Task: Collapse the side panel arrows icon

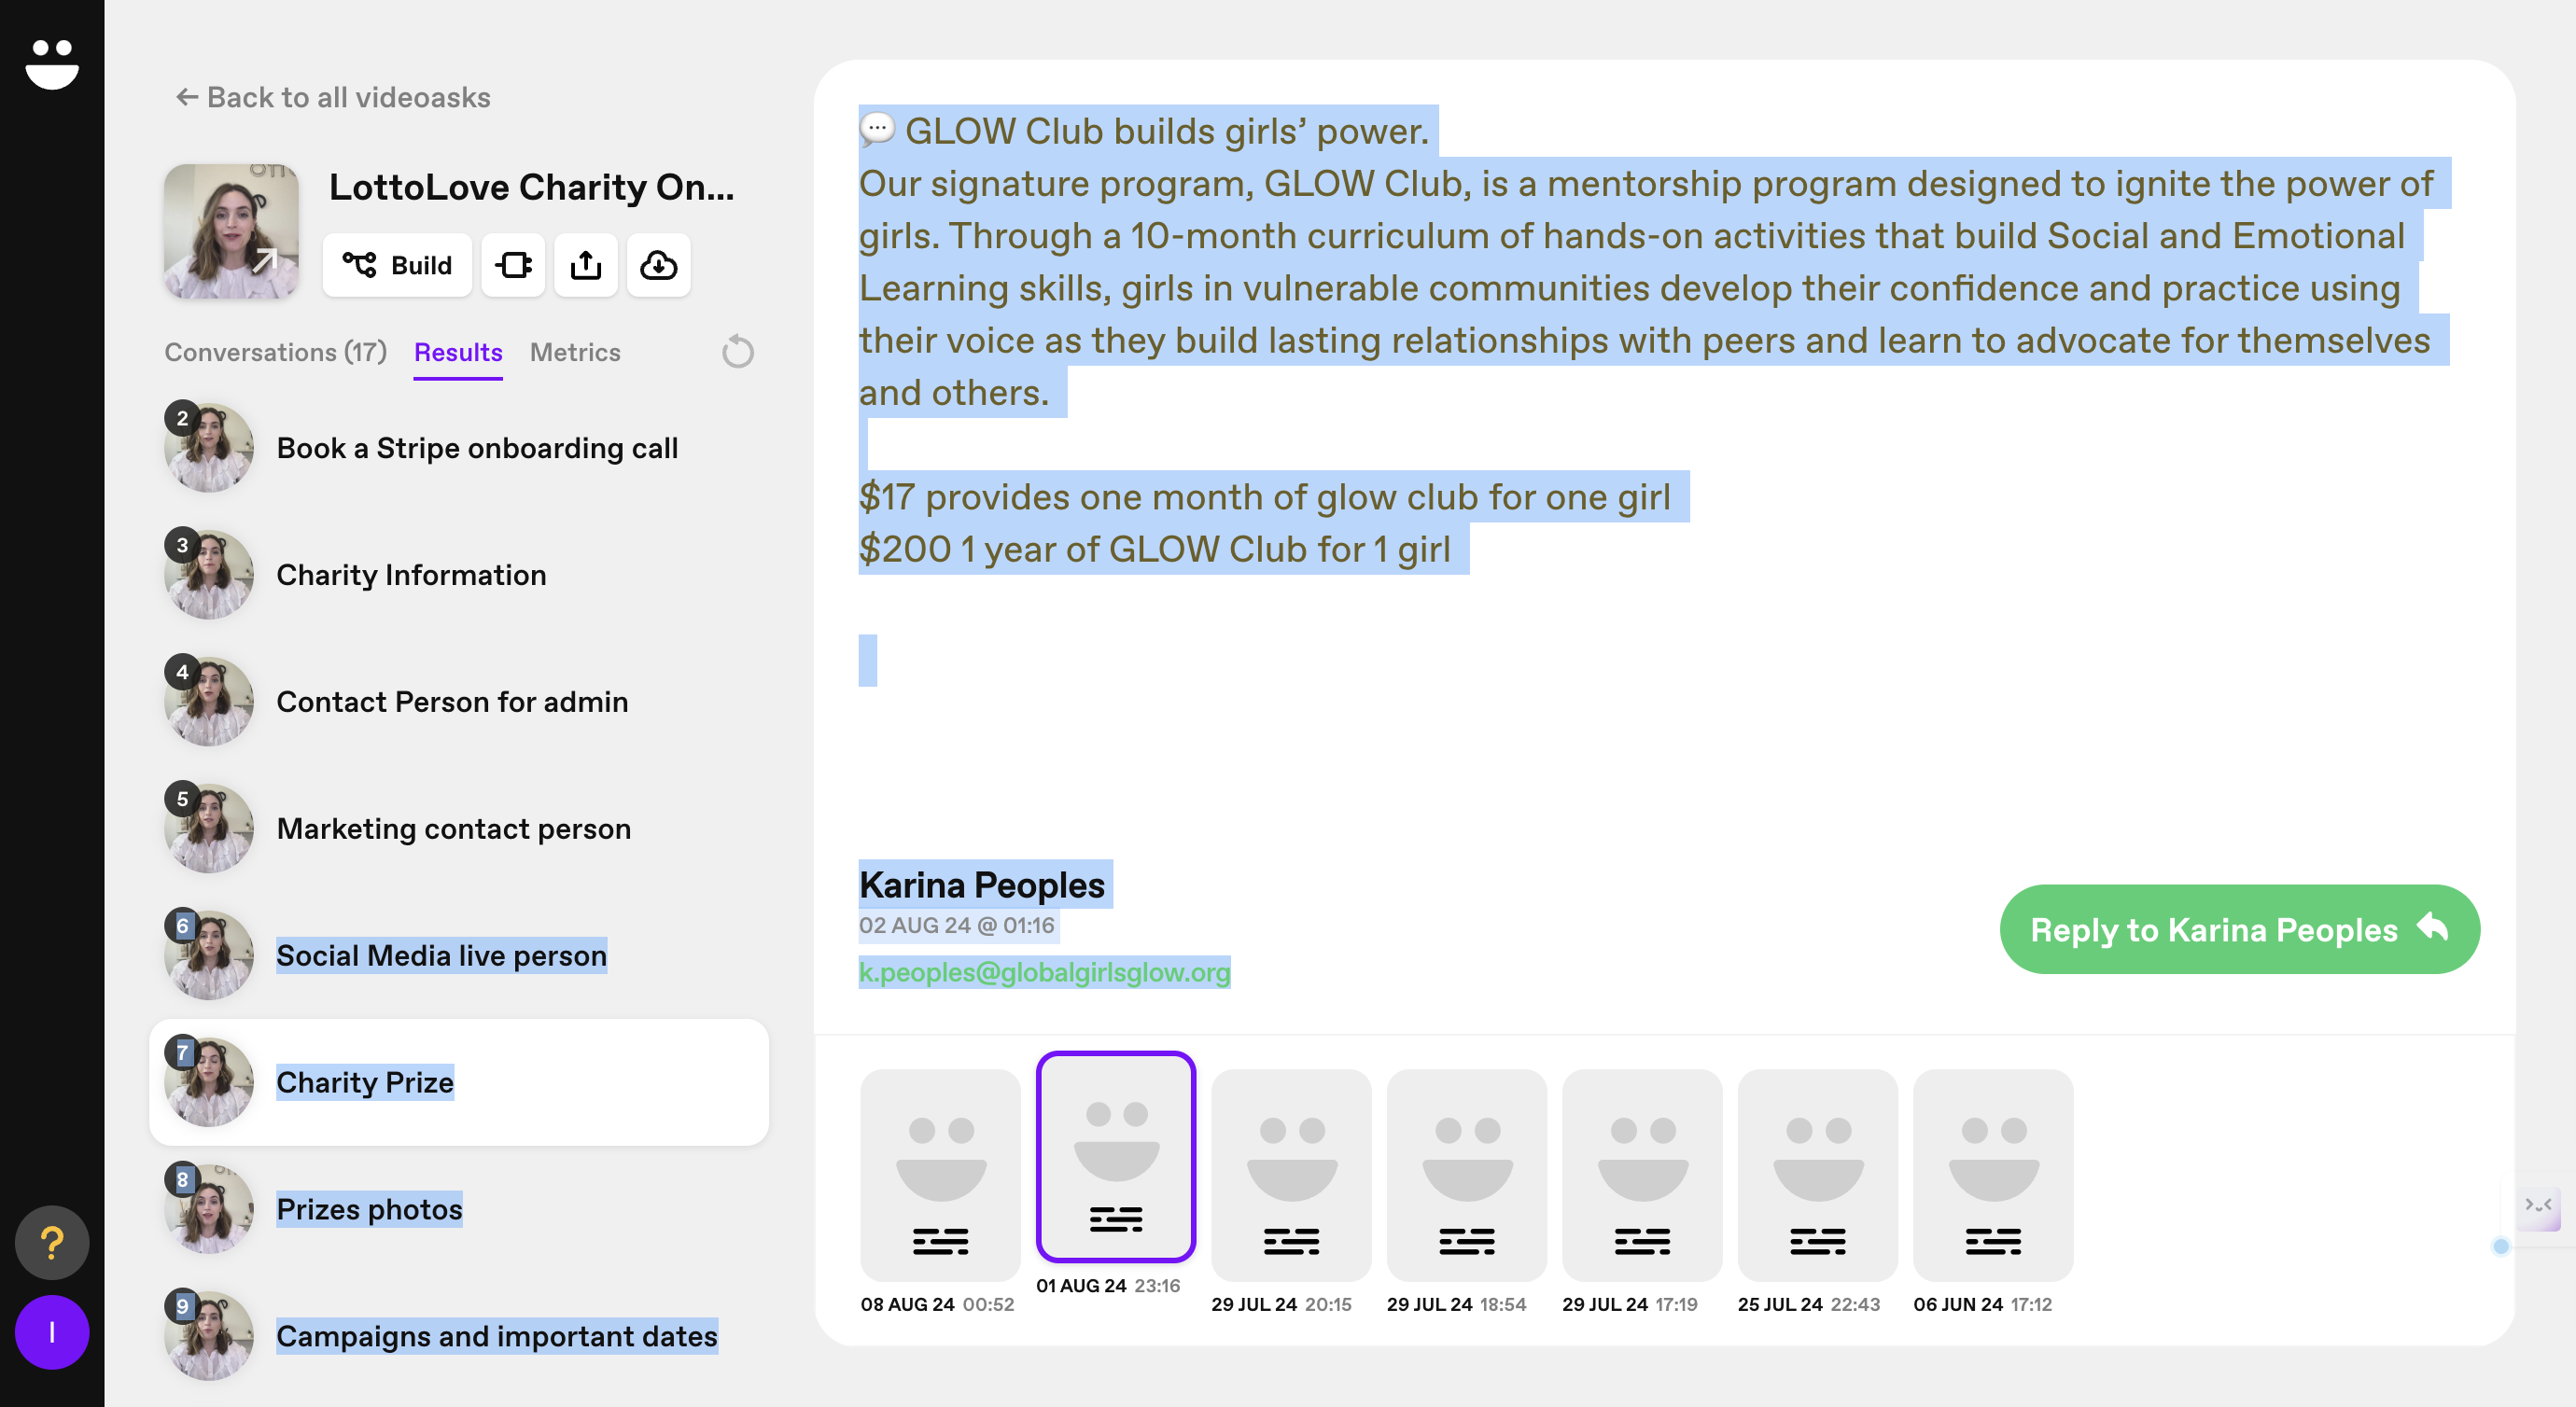Action: point(2537,1206)
